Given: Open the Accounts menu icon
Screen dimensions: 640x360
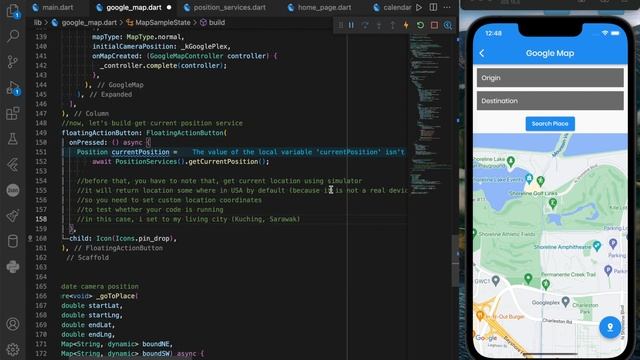Looking at the screenshot, I should coord(13,324).
